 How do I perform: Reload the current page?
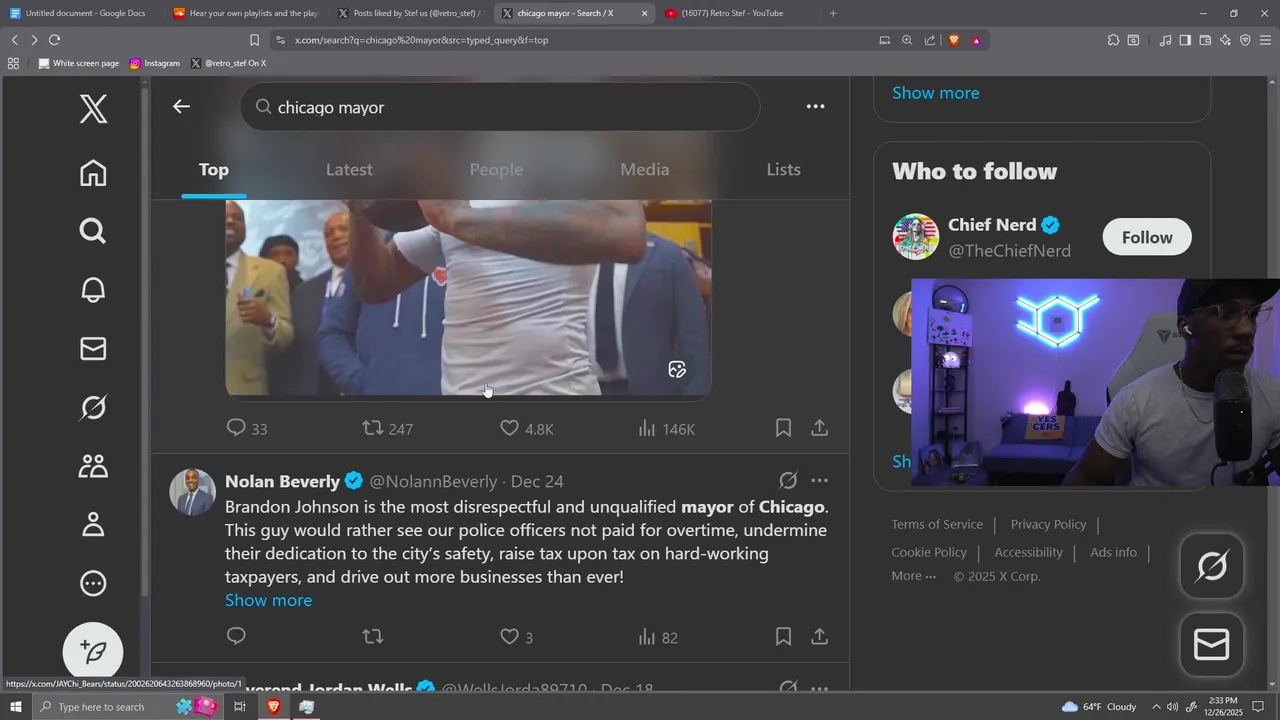[54, 40]
